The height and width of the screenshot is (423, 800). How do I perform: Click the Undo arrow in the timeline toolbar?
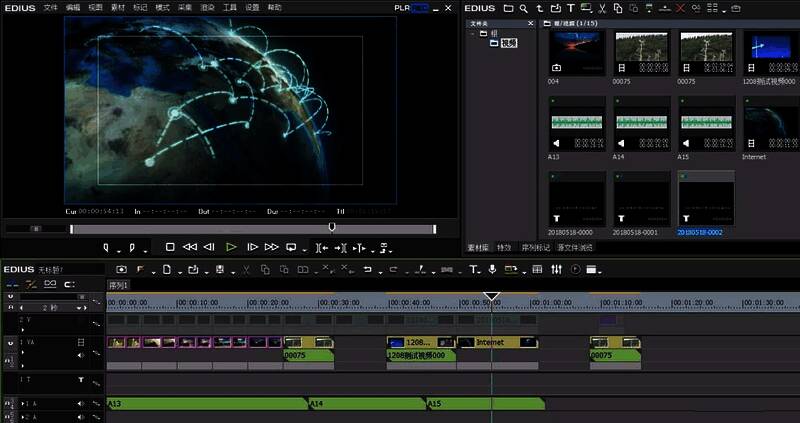[x=368, y=269]
